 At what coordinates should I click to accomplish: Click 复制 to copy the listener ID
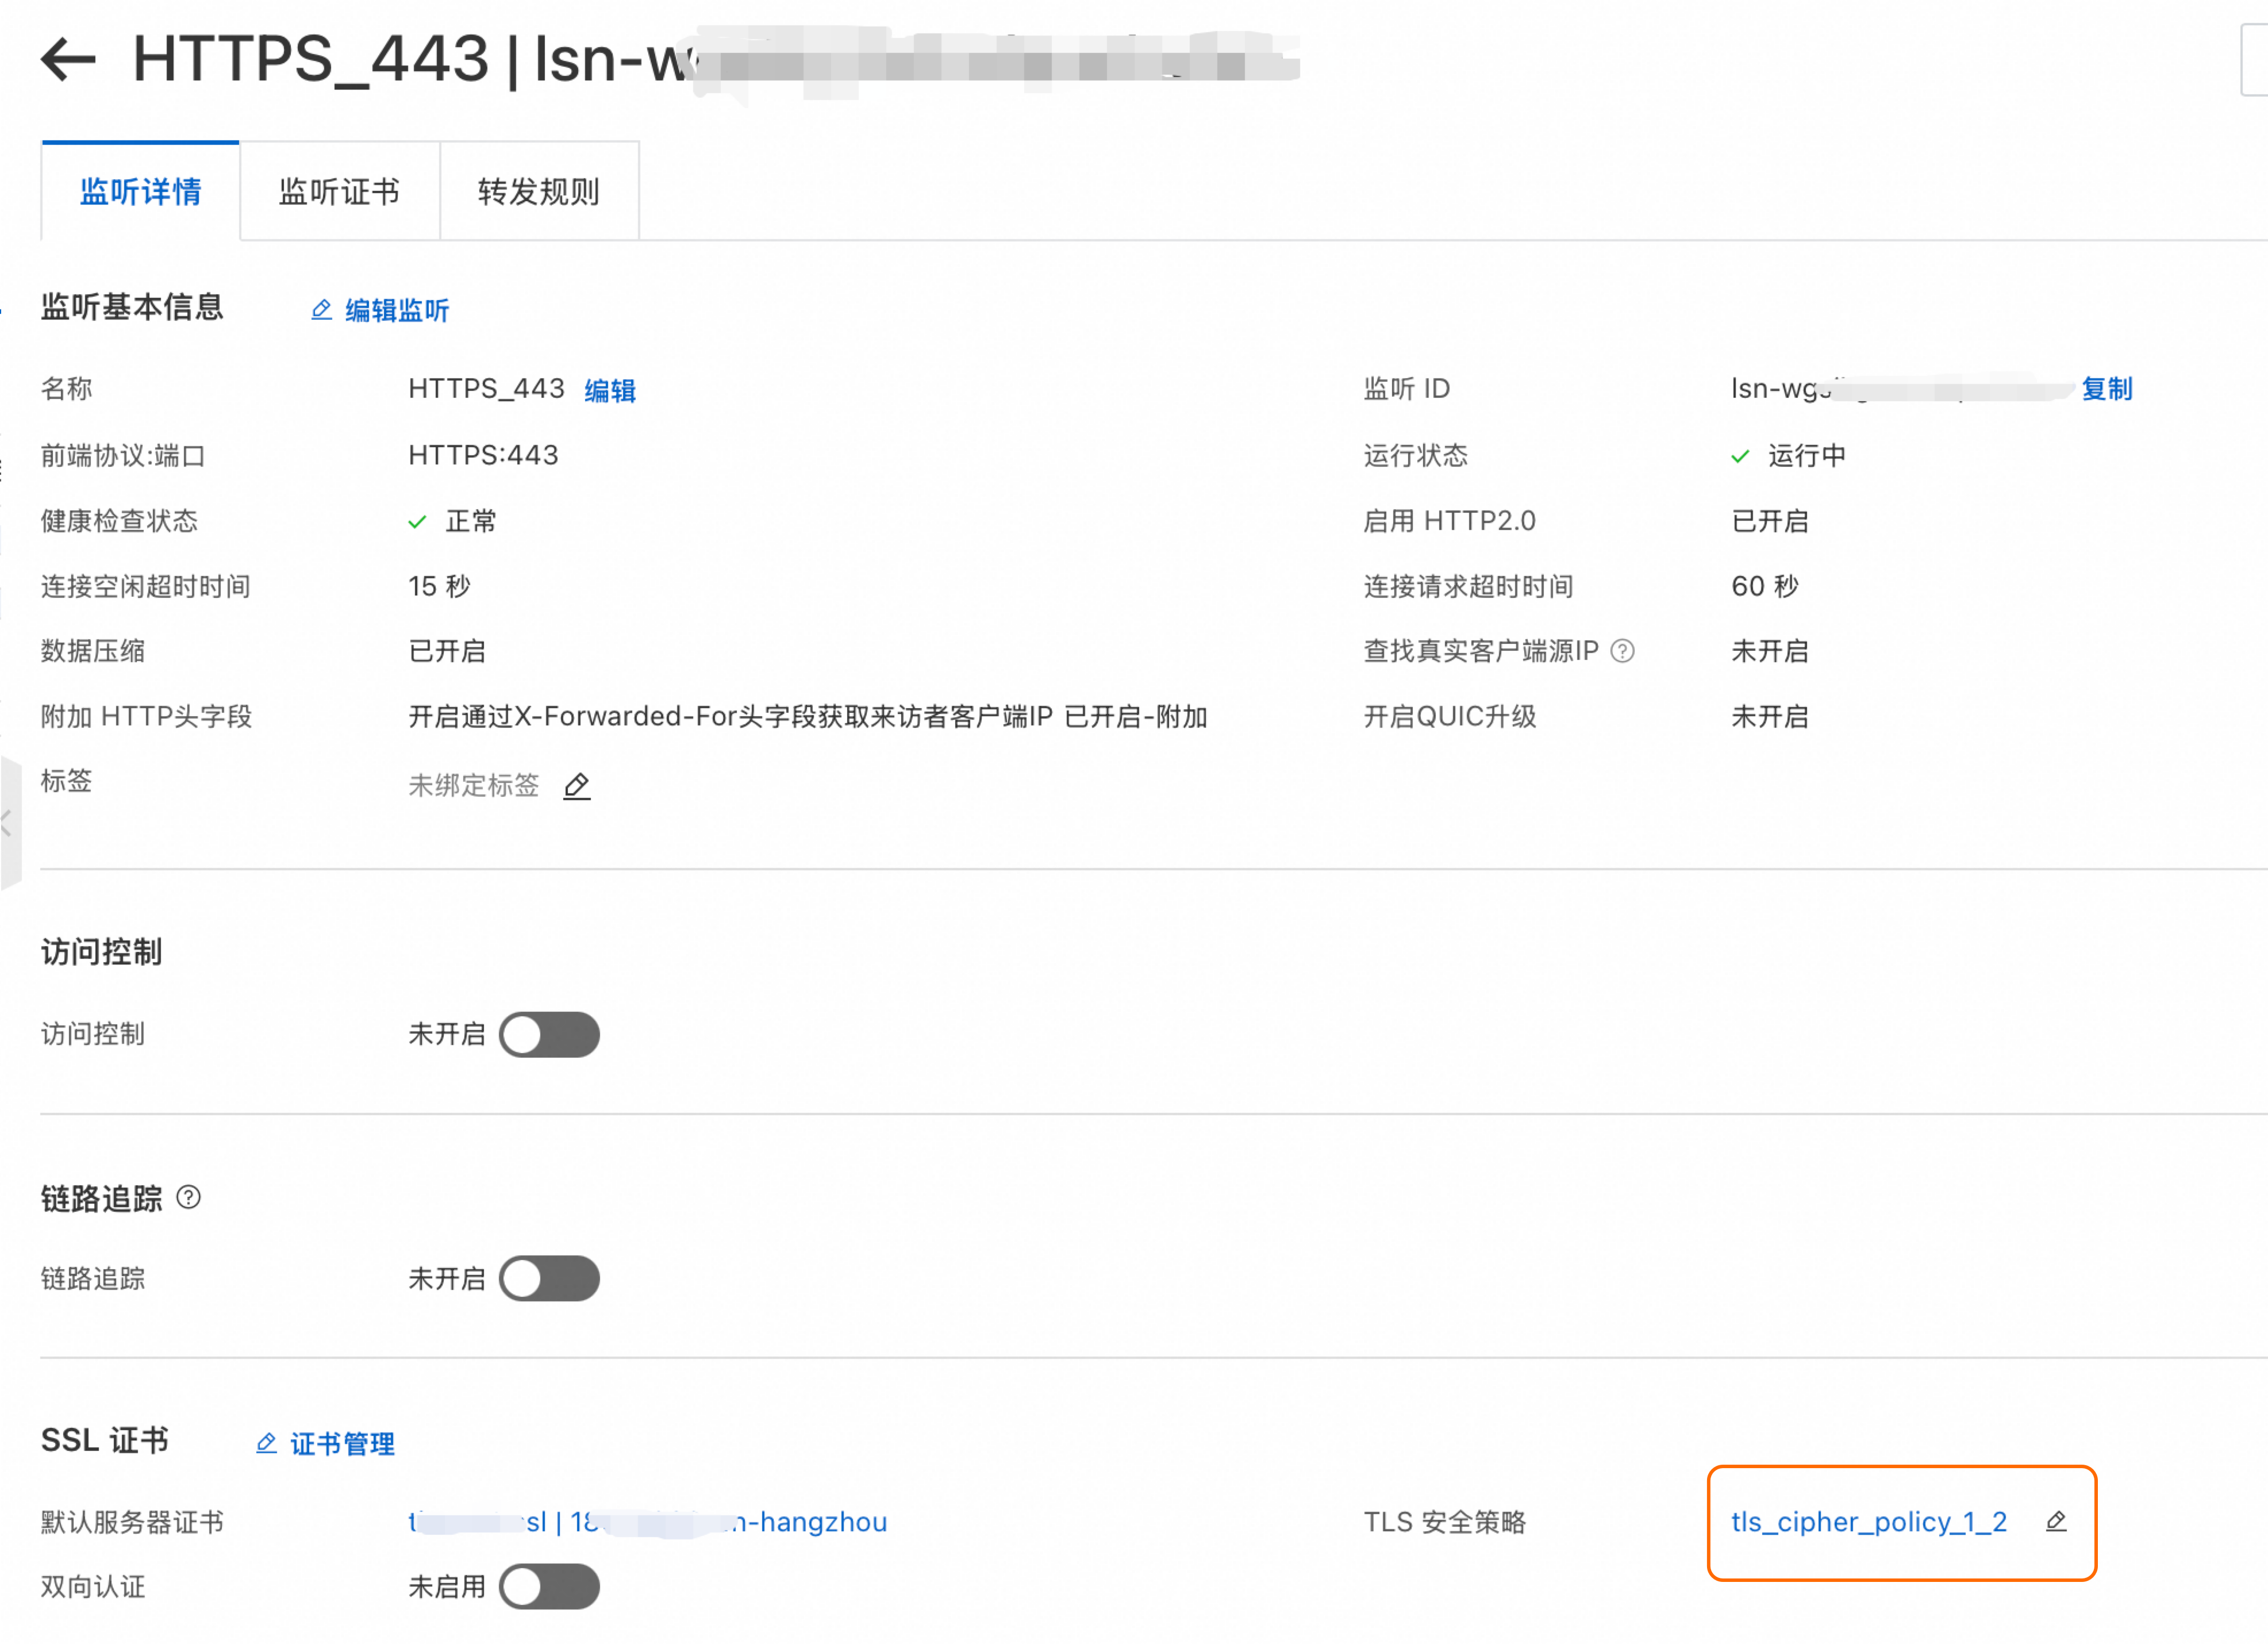(2107, 388)
